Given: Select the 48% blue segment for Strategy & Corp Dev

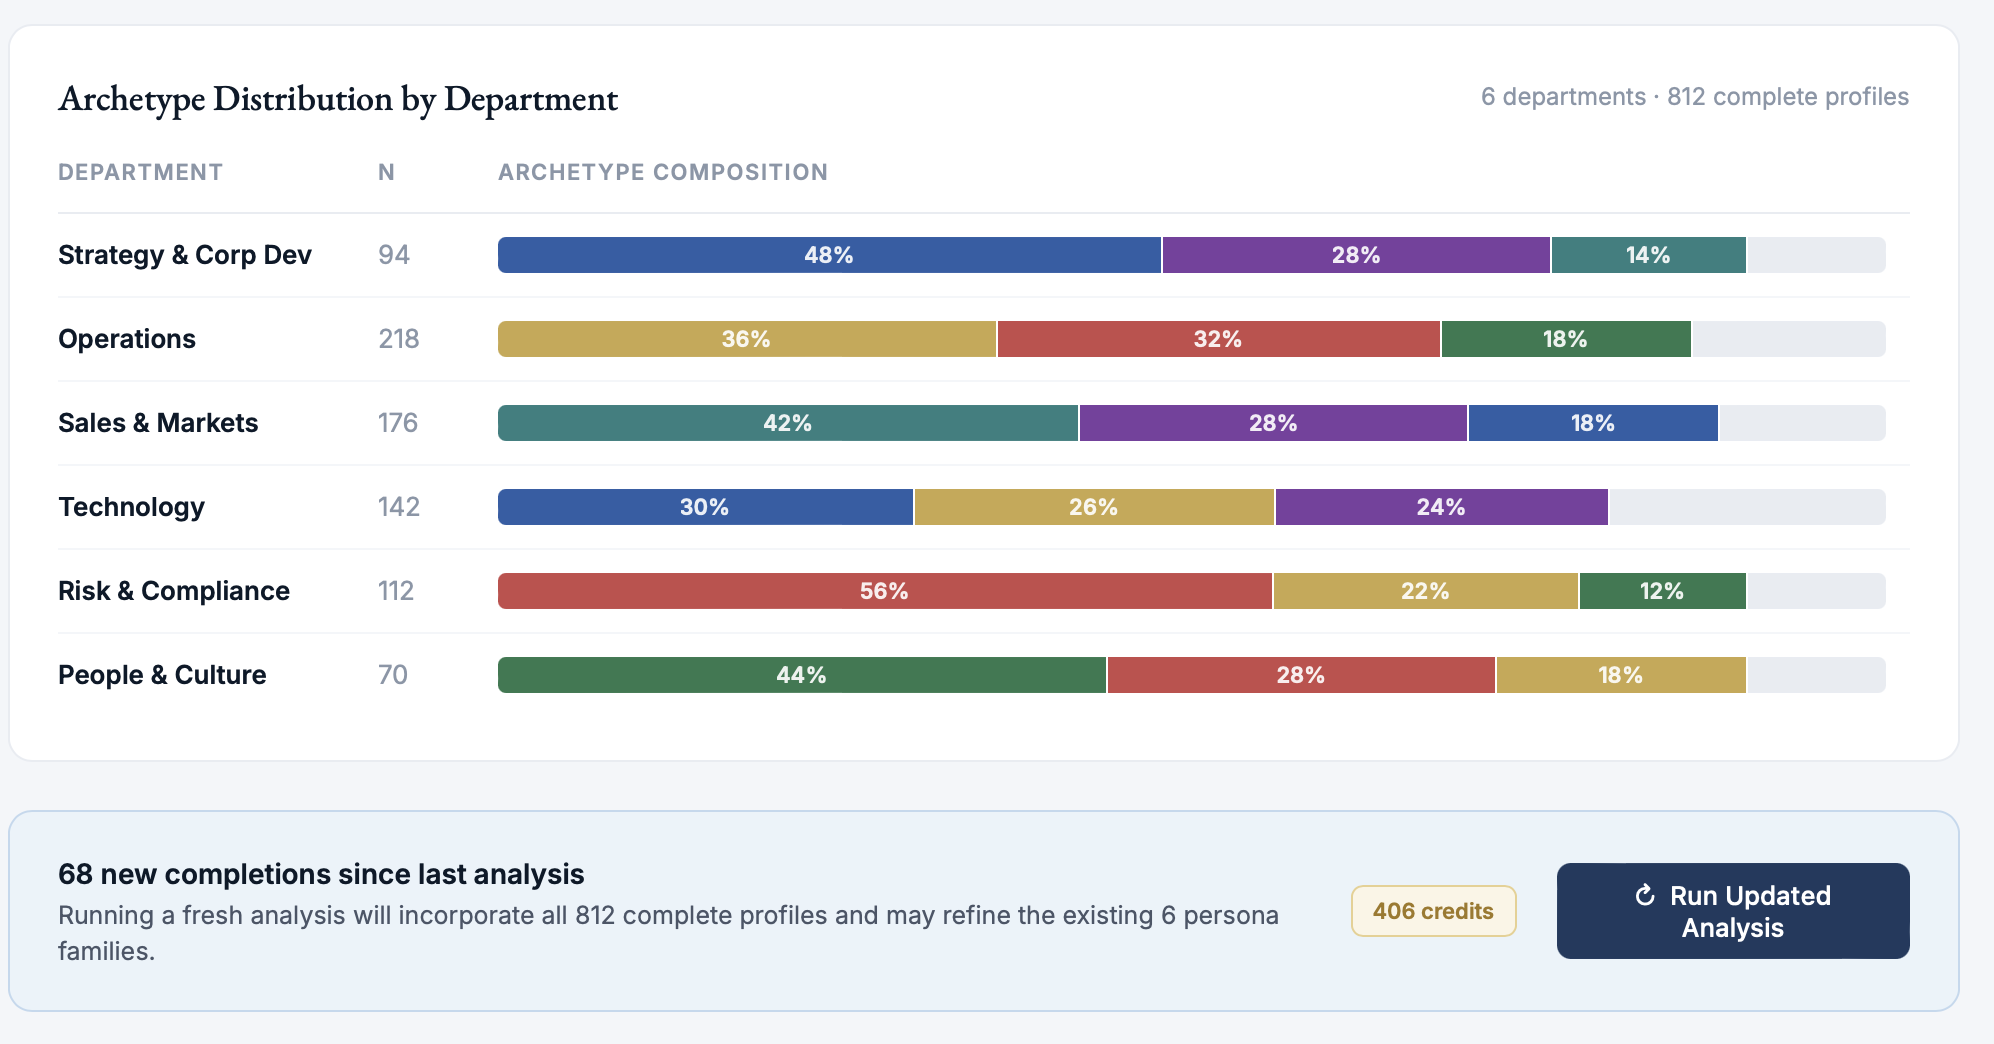Looking at the screenshot, I should [827, 255].
